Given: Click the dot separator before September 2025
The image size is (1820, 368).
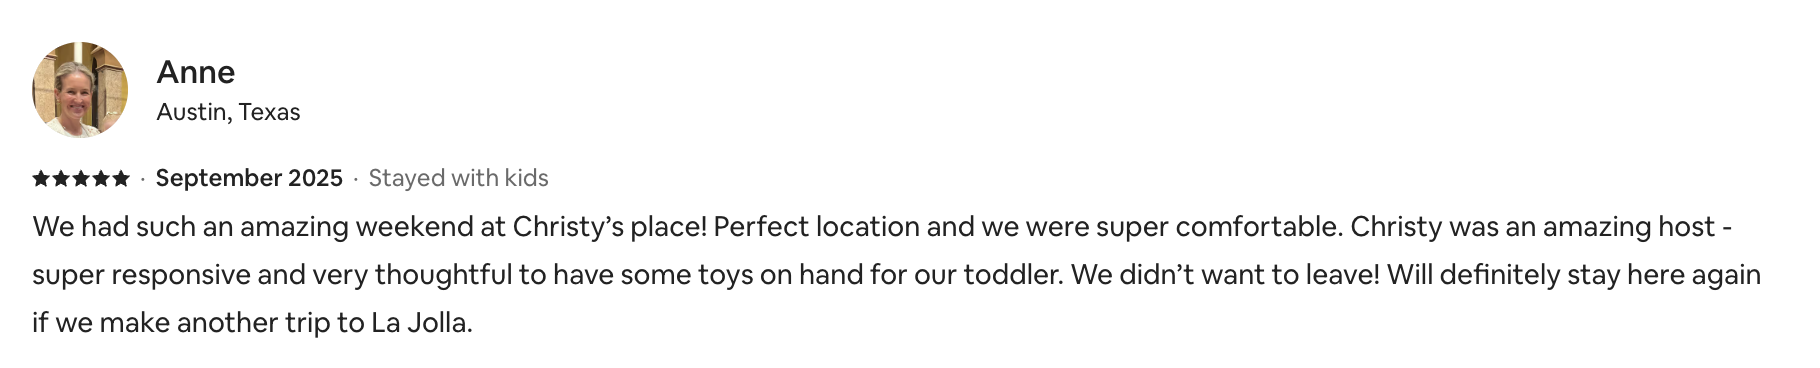Looking at the screenshot, I should 143,179.
